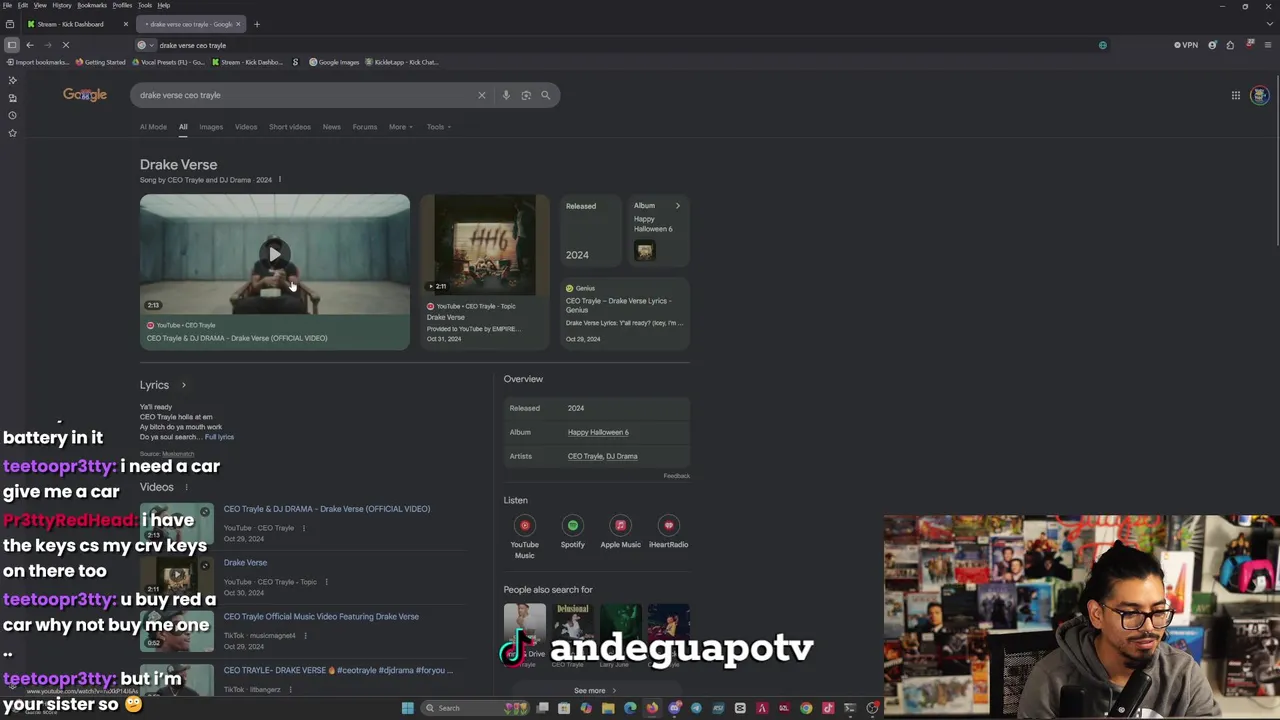This screenshot has width=1280, height=720.
Task: Open Getting Started bookmark
Action: pos(100,62)
